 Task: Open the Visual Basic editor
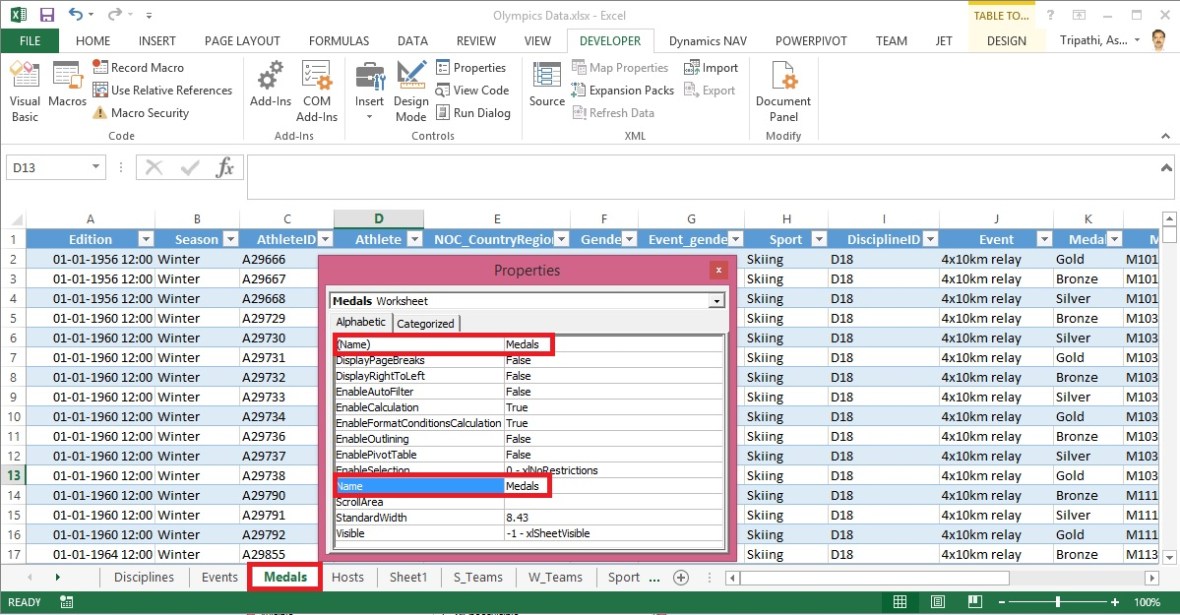(24, 90)
